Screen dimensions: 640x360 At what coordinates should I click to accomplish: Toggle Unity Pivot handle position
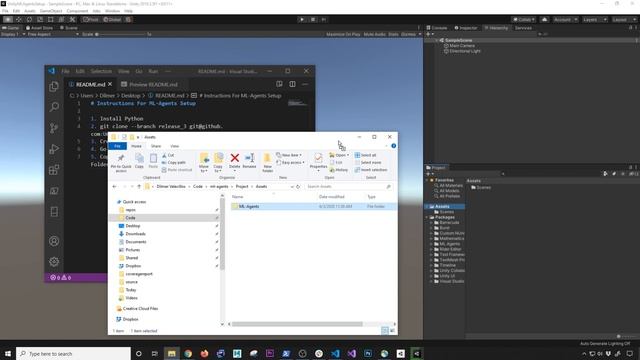pos(91,20)
